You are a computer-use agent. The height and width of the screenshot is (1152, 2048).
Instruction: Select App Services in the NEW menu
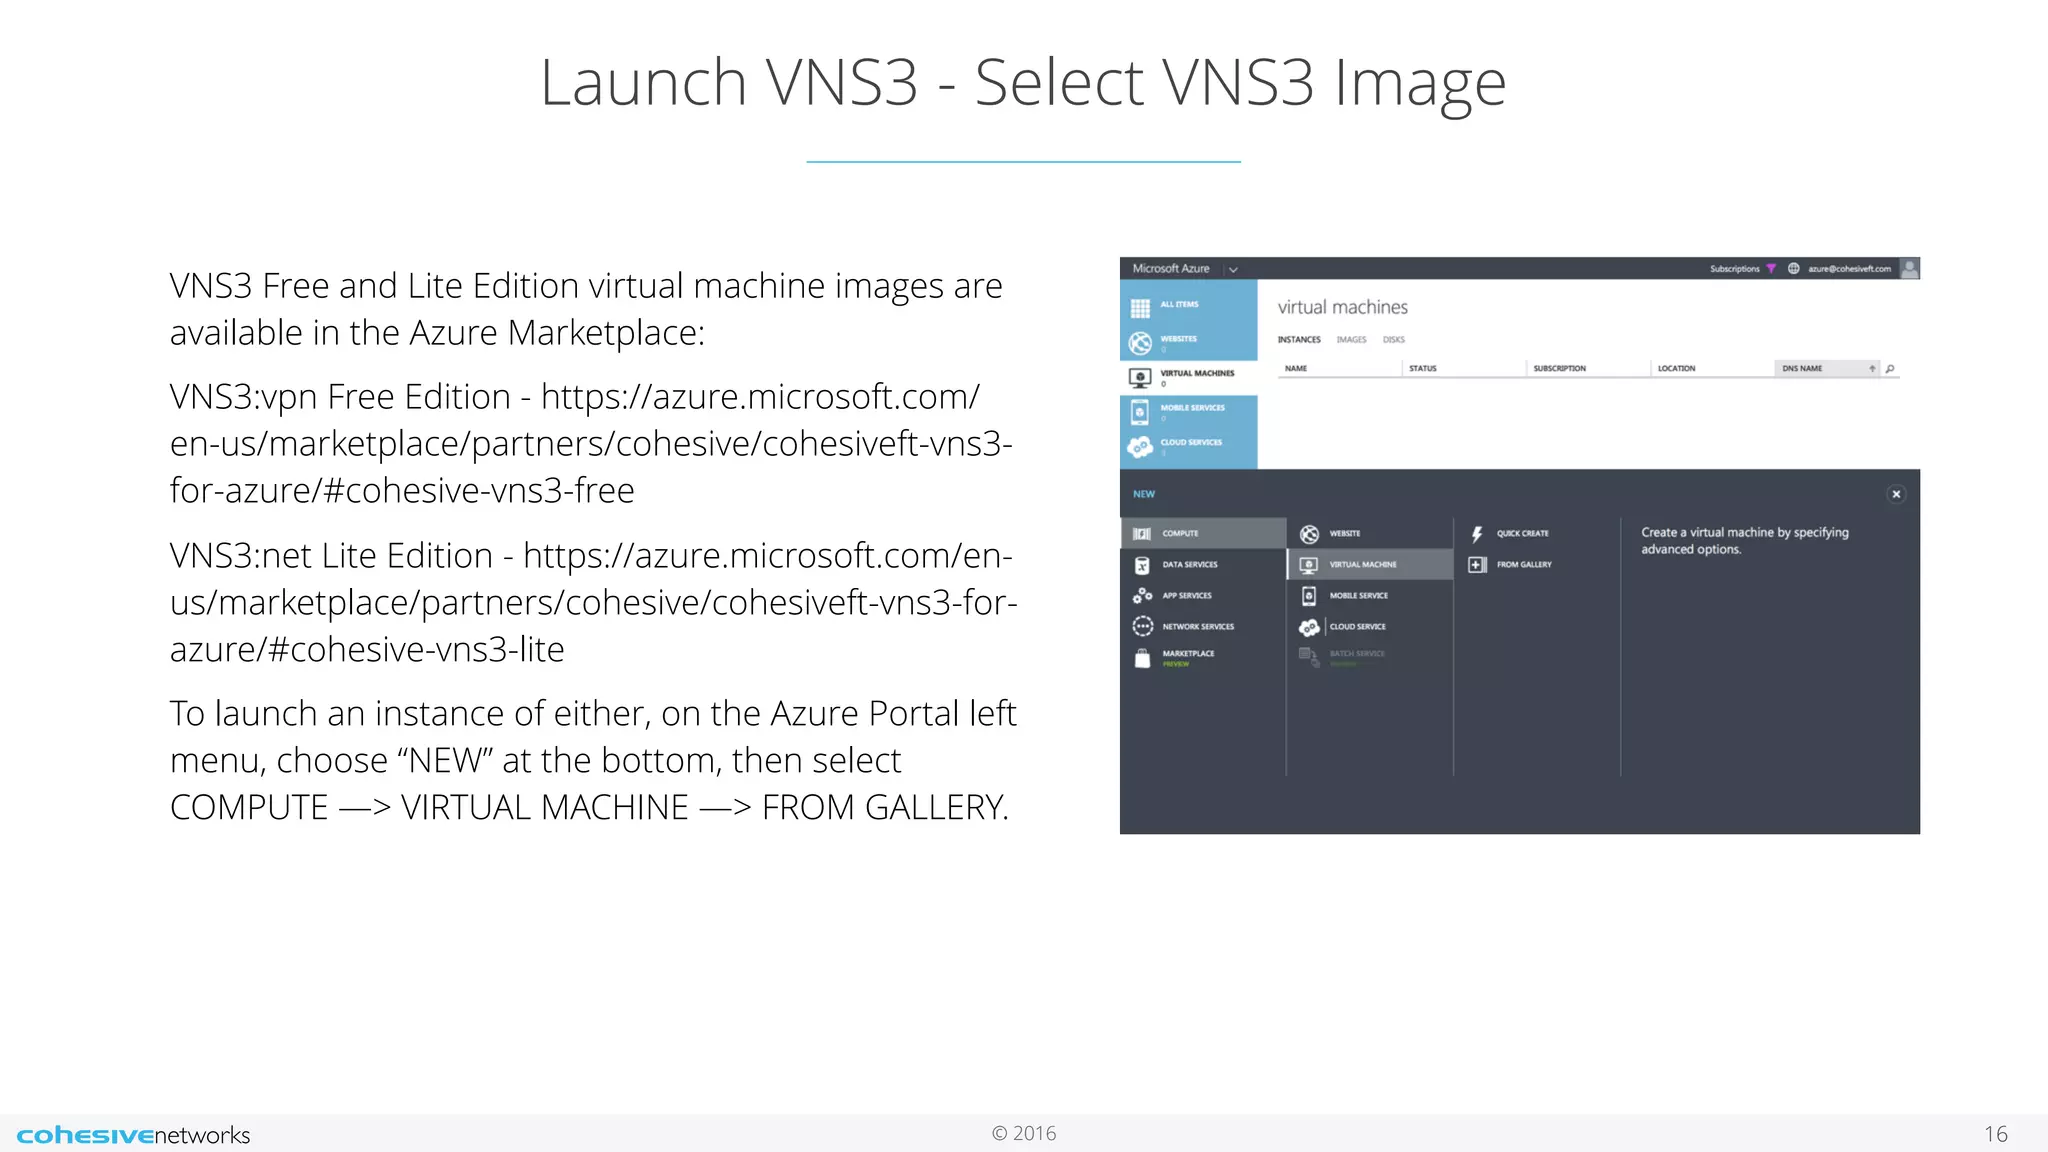pyautogui.click(x=1203, y=596)
